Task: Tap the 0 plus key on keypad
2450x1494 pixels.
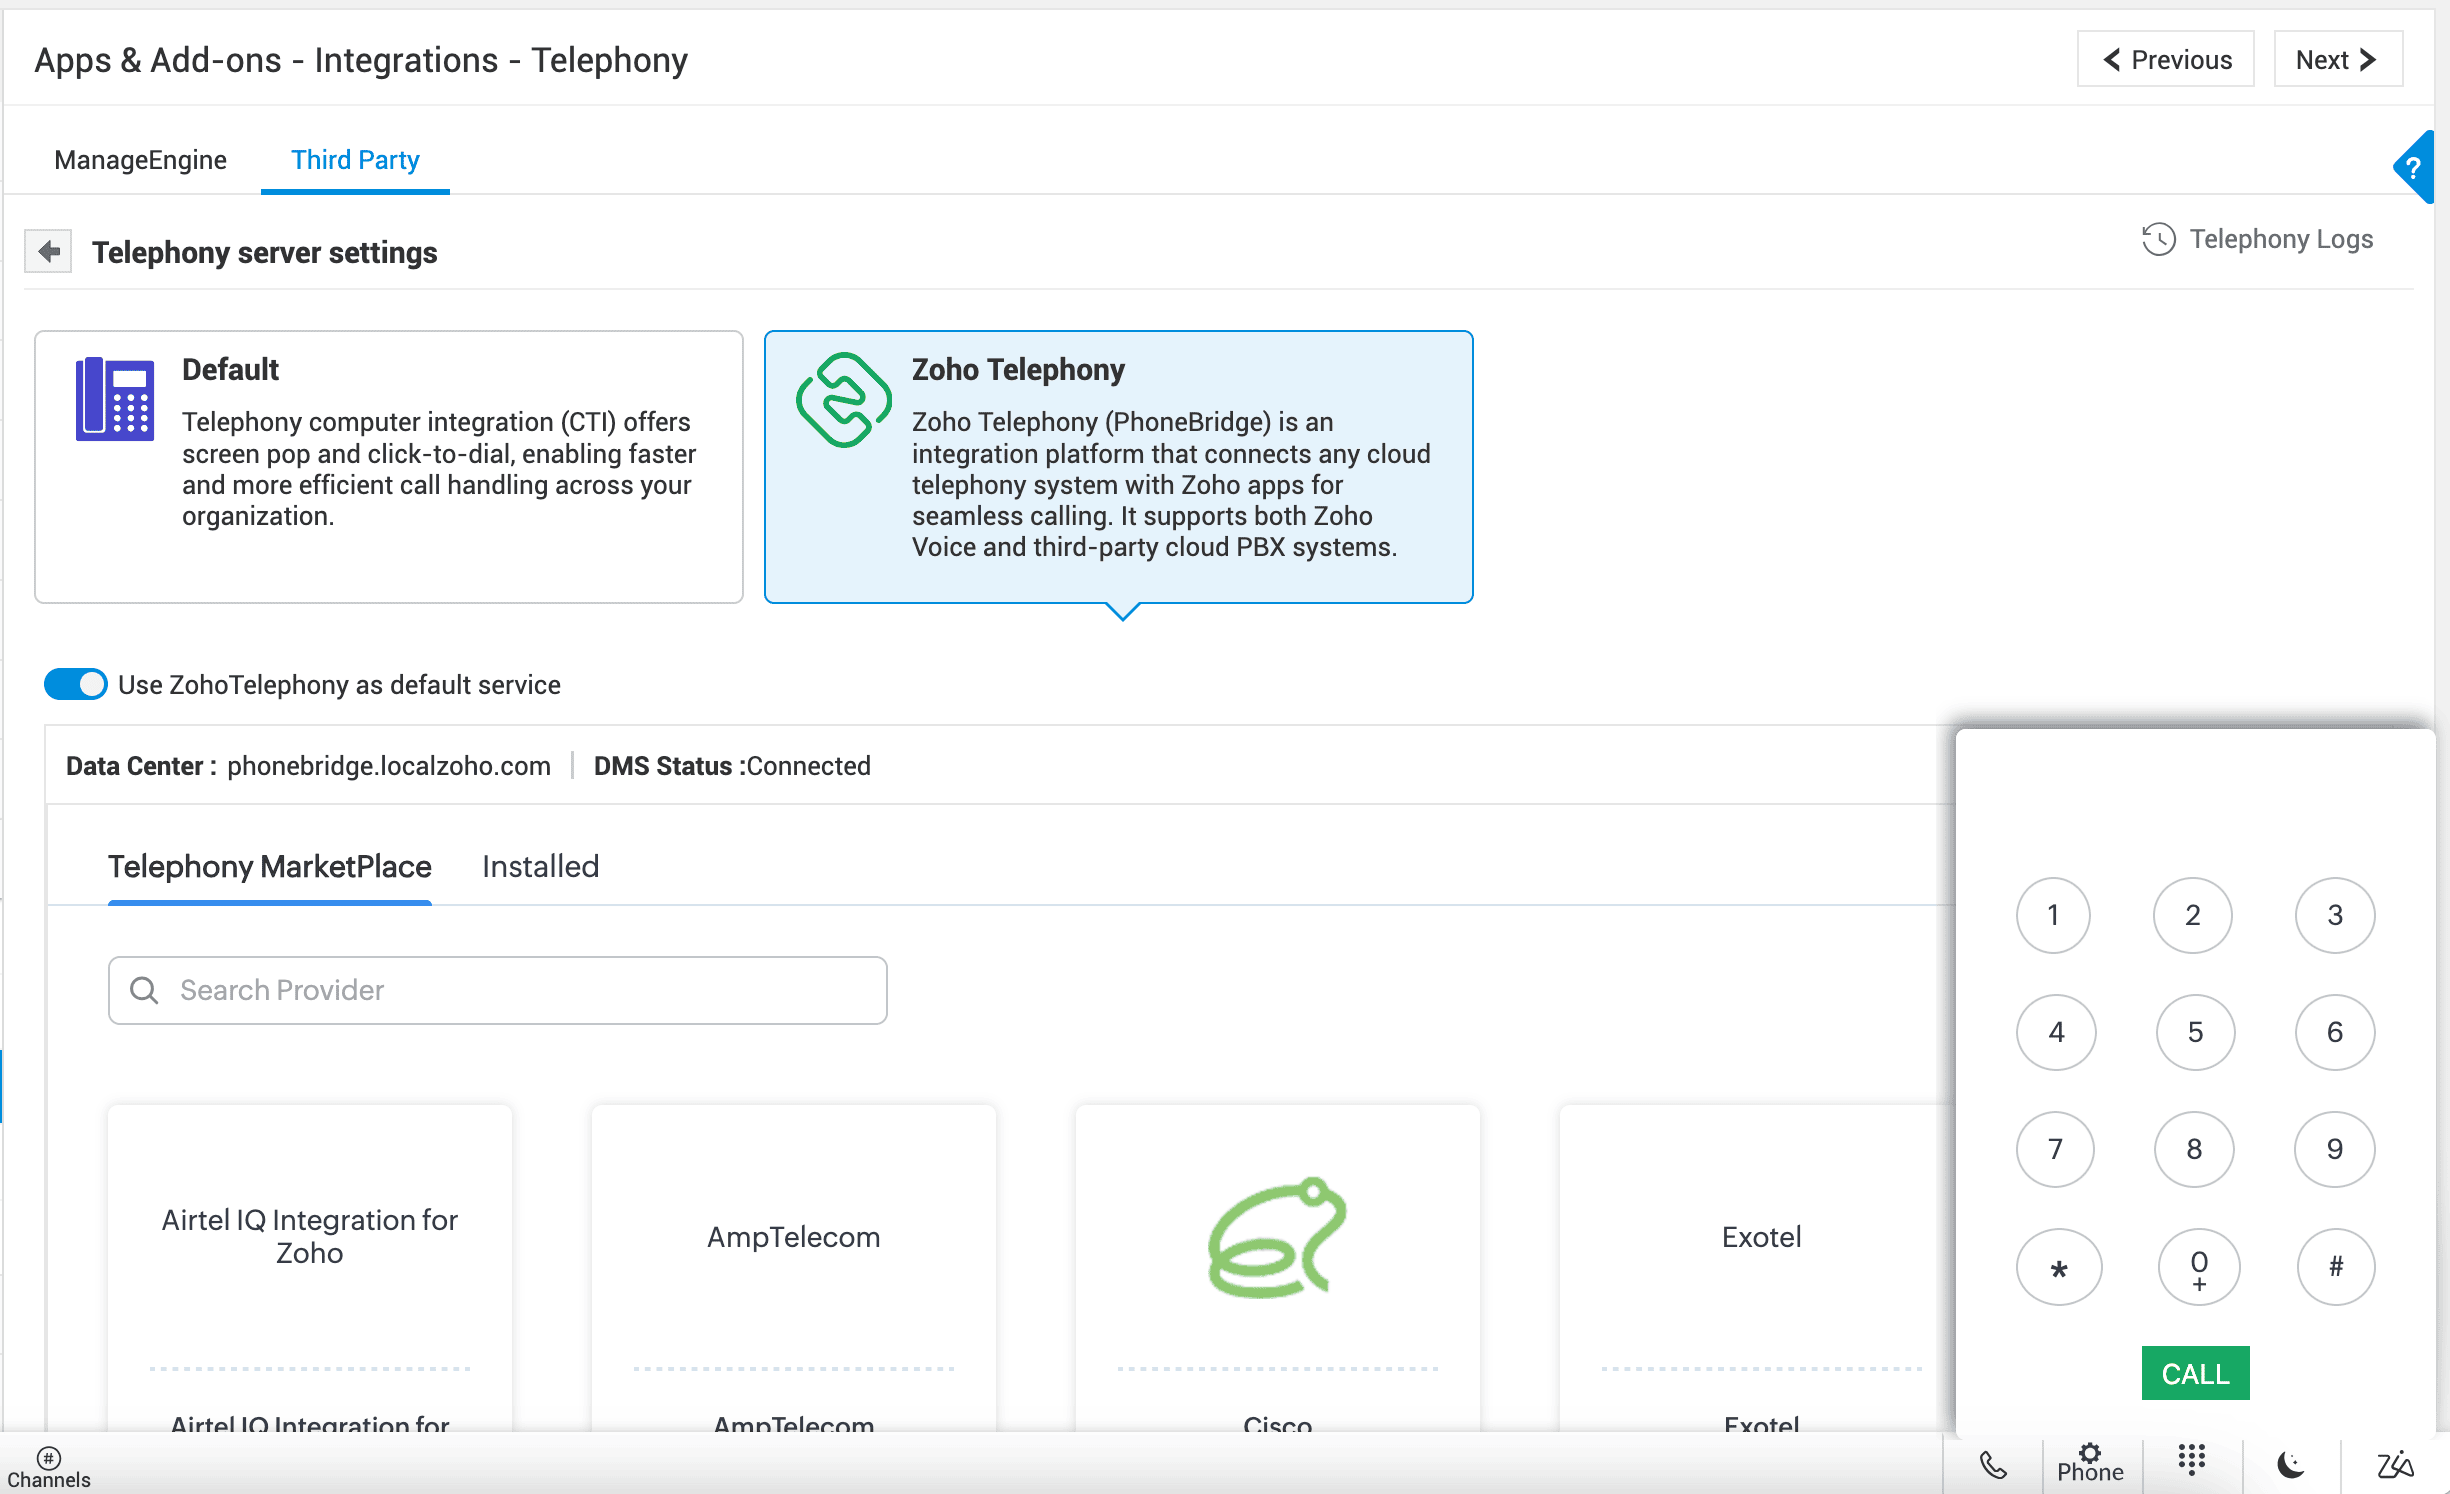Action: click(x=2199, y=1267)
